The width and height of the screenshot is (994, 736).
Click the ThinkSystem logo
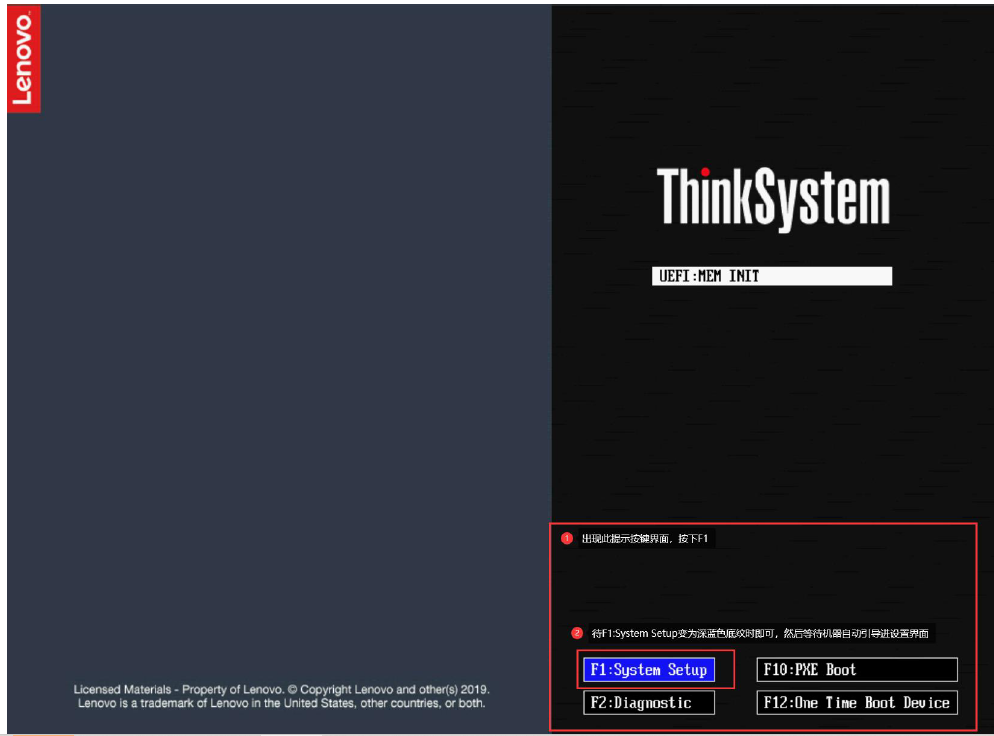pos(773,198)
